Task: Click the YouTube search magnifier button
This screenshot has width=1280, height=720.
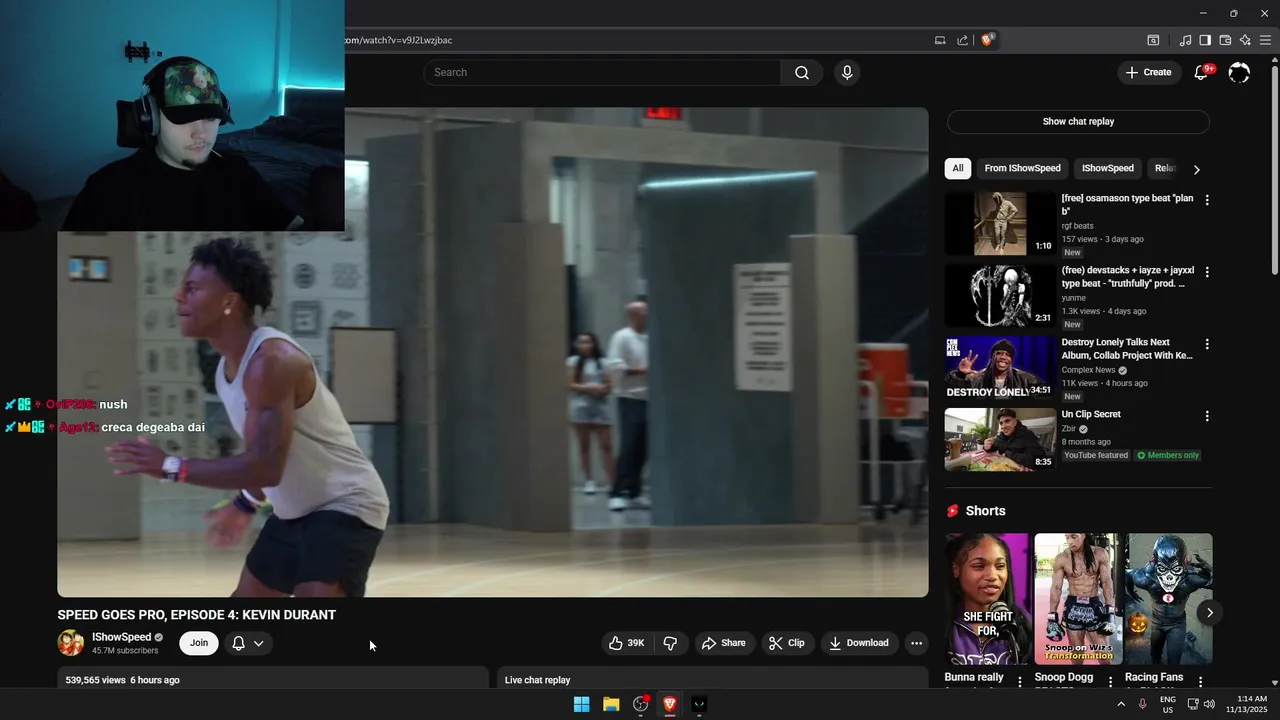Action: click(802, 72)
